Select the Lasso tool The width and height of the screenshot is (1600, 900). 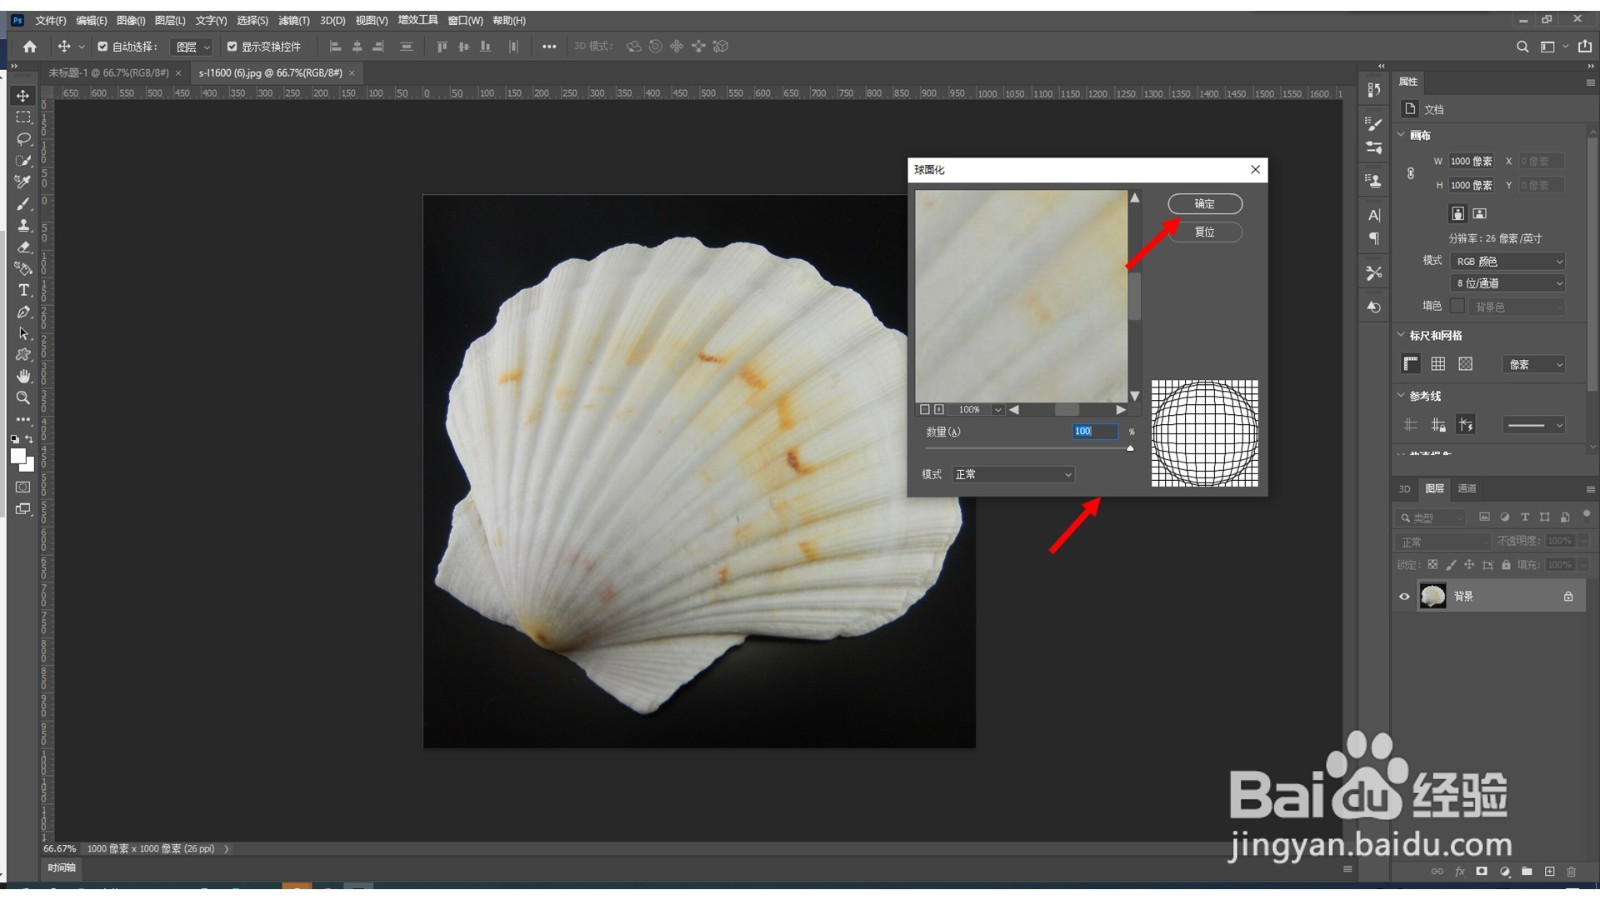click(x=23, y=139)
